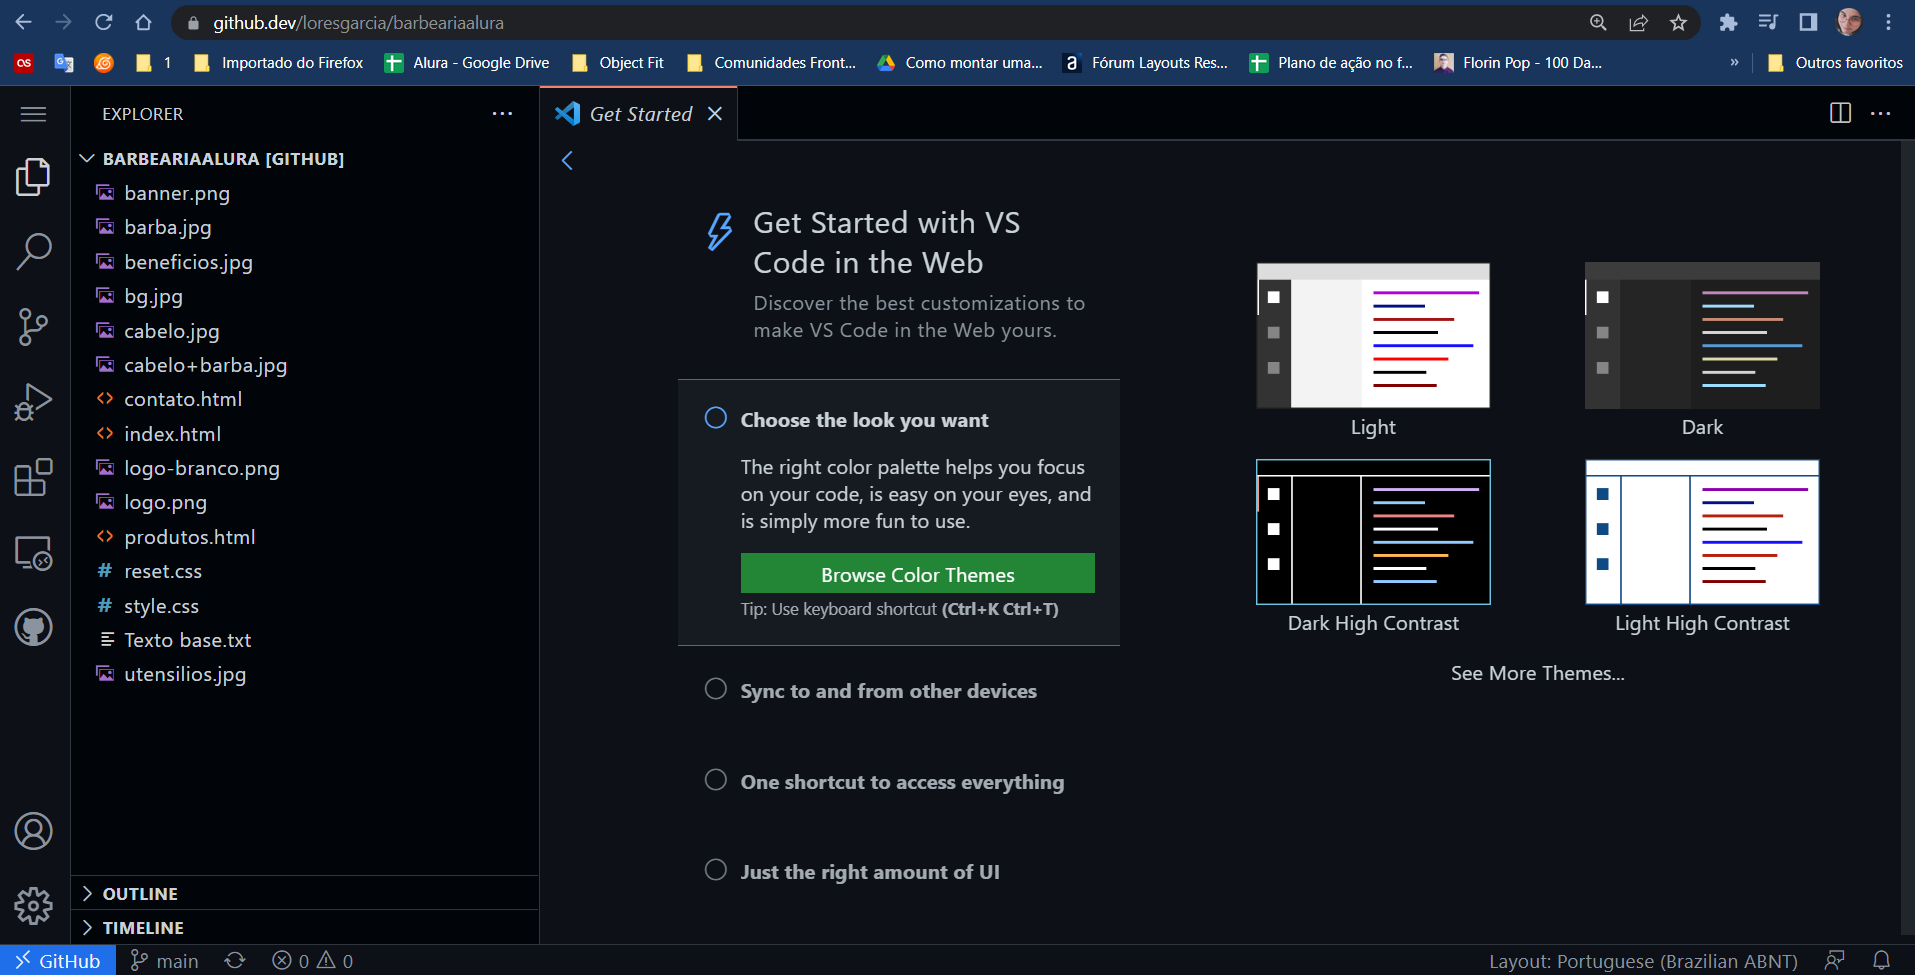
Task: Split the editor to the right
Action: [1840, 113]
